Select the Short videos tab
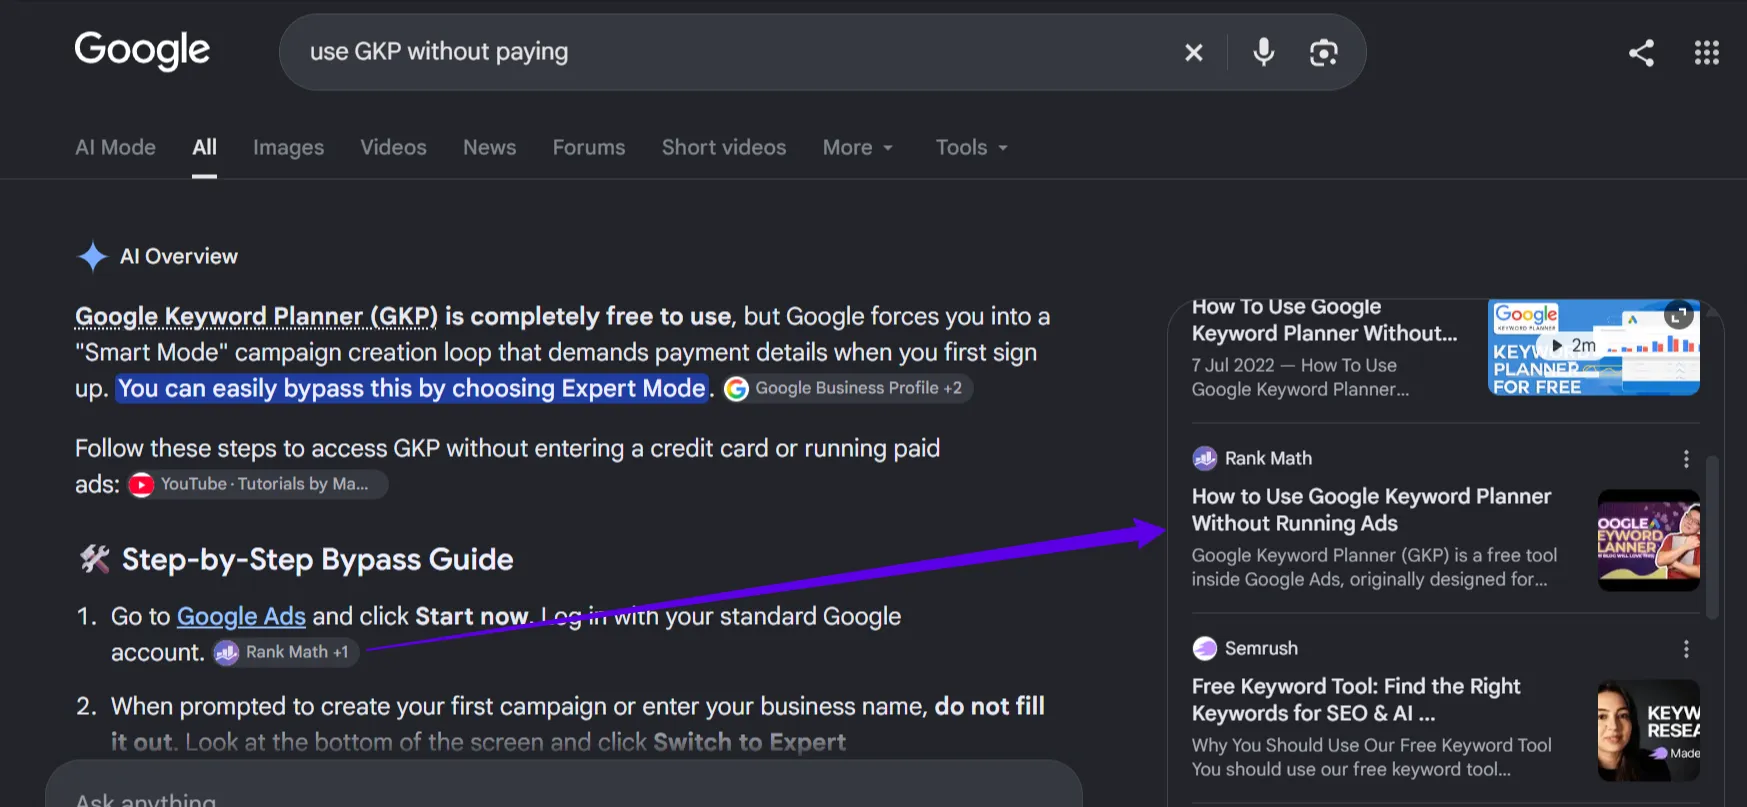The image size is (1747, 807). pos(724,147)
